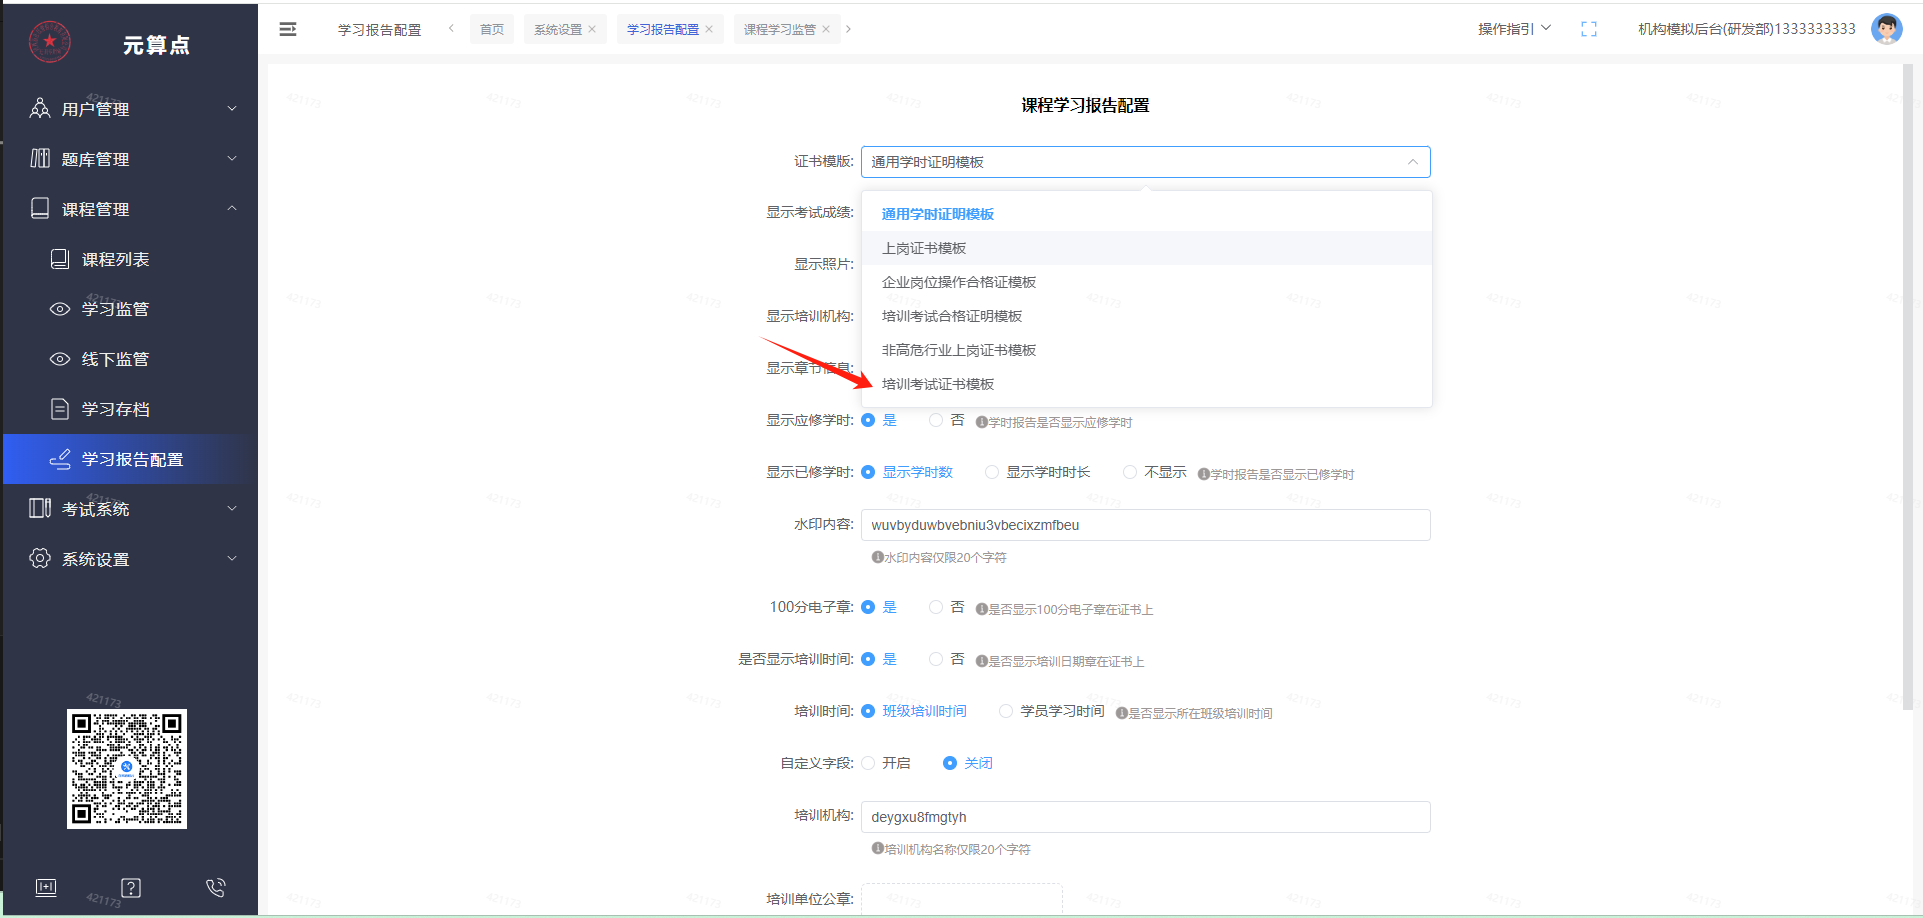Viewport: 1923px width, 918px height.
Task: Click the 培训单位公章 upload box
Action: coord(962,899)
